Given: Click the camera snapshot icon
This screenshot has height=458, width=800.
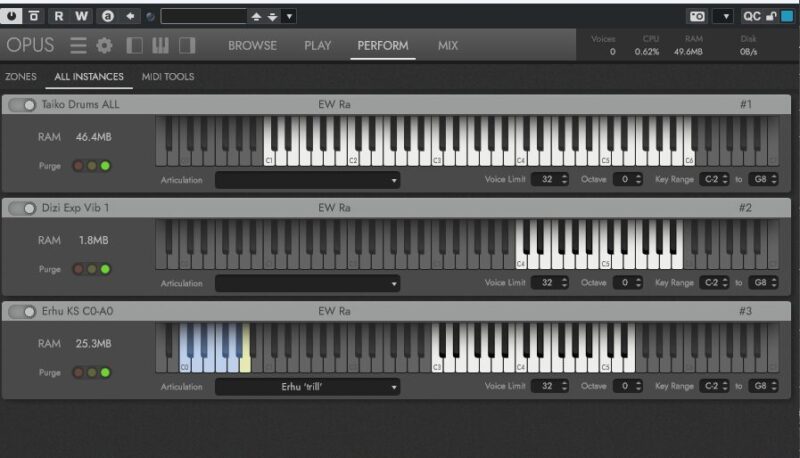Looking at the screenshot, I should point(697,16).
